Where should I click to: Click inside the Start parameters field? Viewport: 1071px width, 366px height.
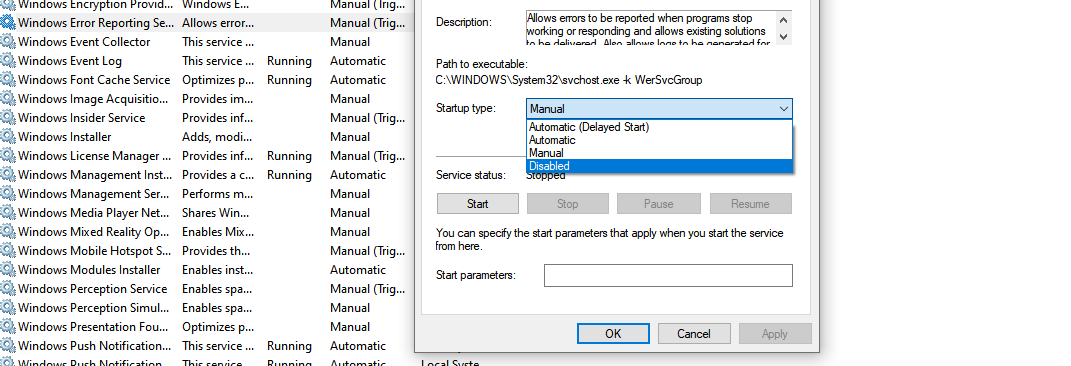click(x=668, y=275)
